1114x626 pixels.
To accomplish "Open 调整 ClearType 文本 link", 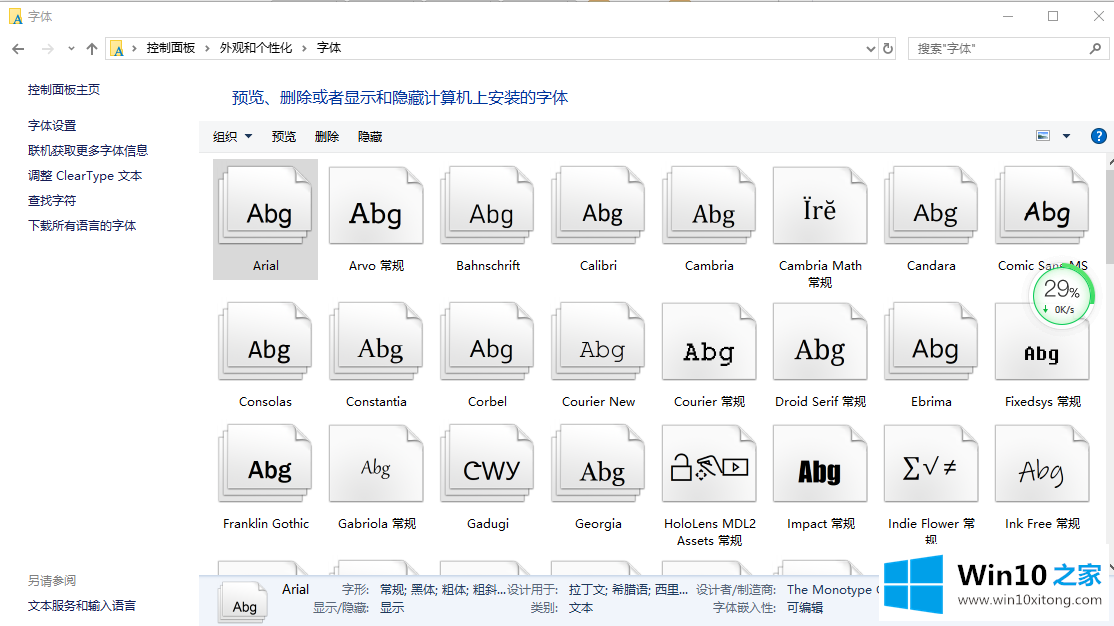I will [x=85, y=176].
